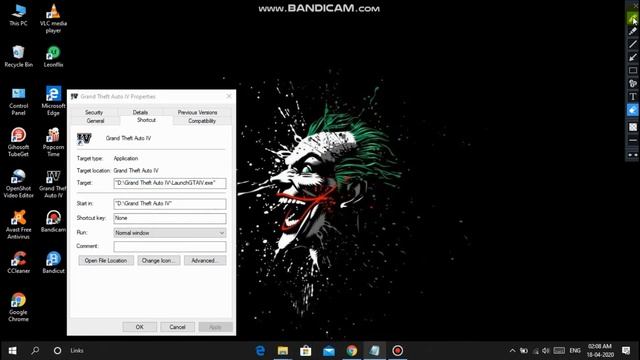Open the drawing color picker swatch
The height and width of the screenshot is (360, 640).
click(633, 127)
